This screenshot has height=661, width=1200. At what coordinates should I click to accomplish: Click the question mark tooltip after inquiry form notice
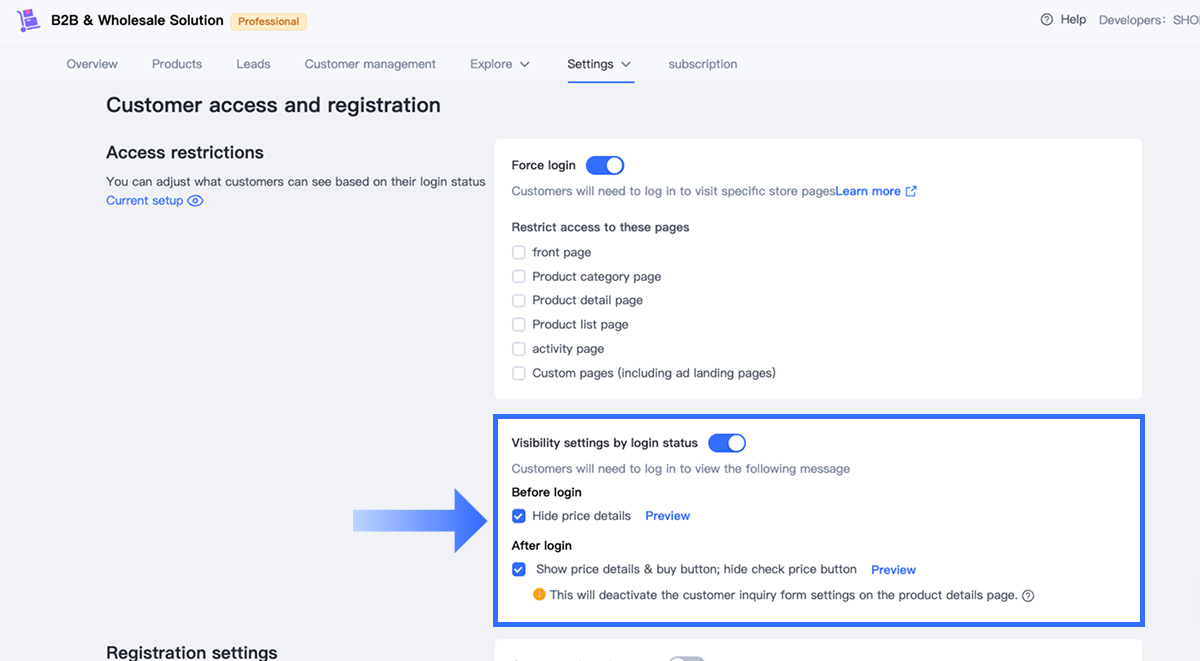(1028, 596)
